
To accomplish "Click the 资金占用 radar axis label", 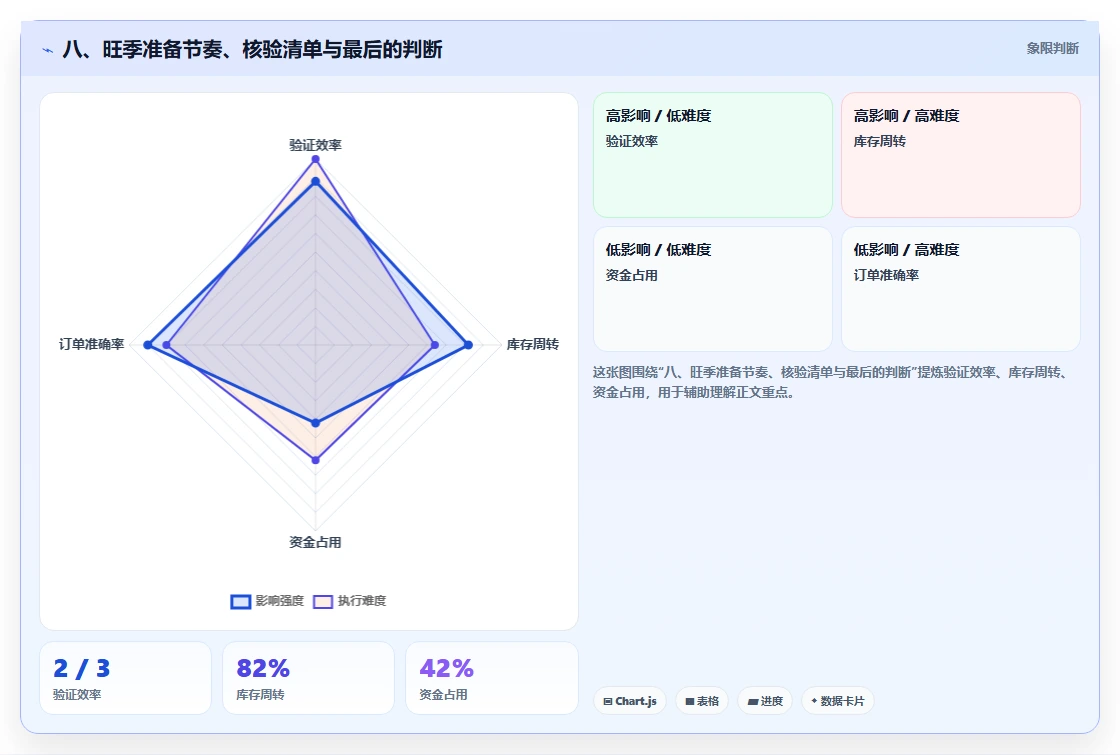I will tap(315, 542).
